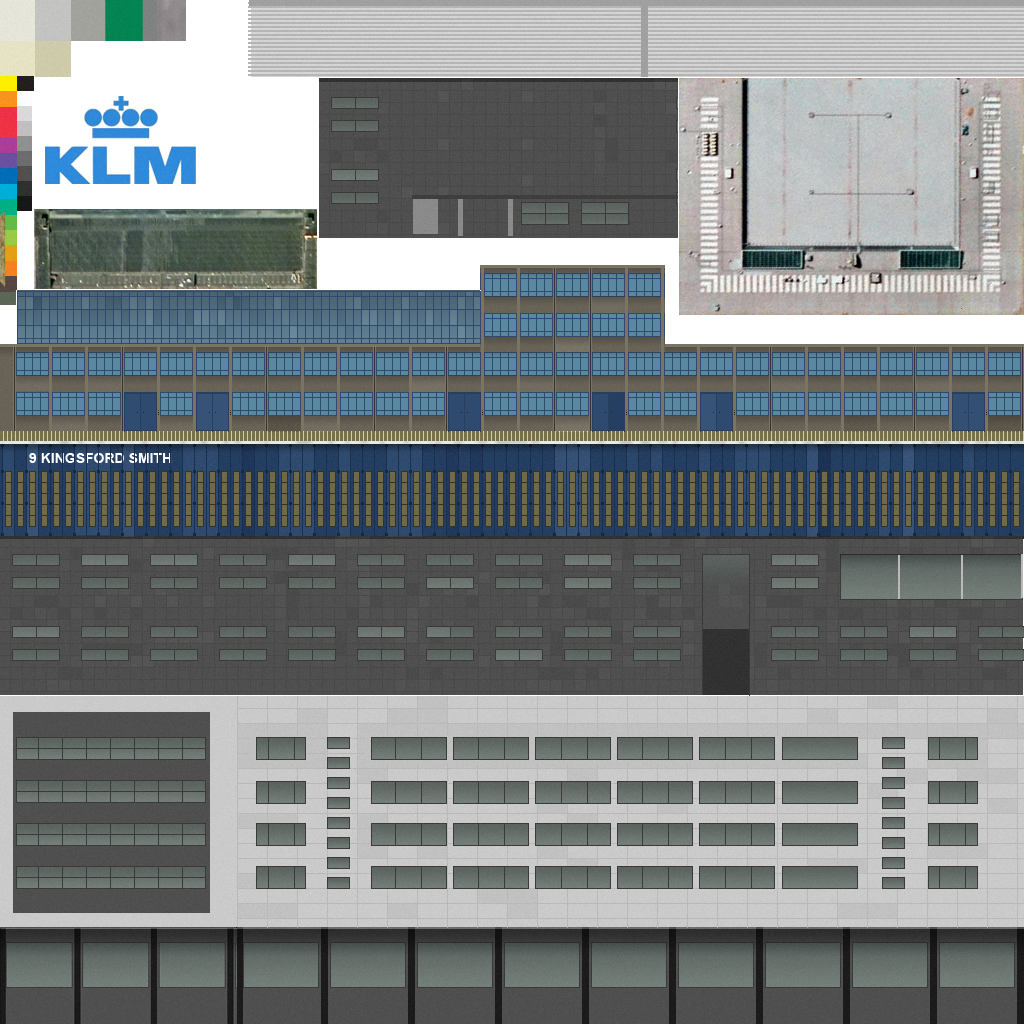This screenshot has height=1024, width=1024.
Task: Click the large three-pane window on dark facade
Action: click(x=931, y=577)
